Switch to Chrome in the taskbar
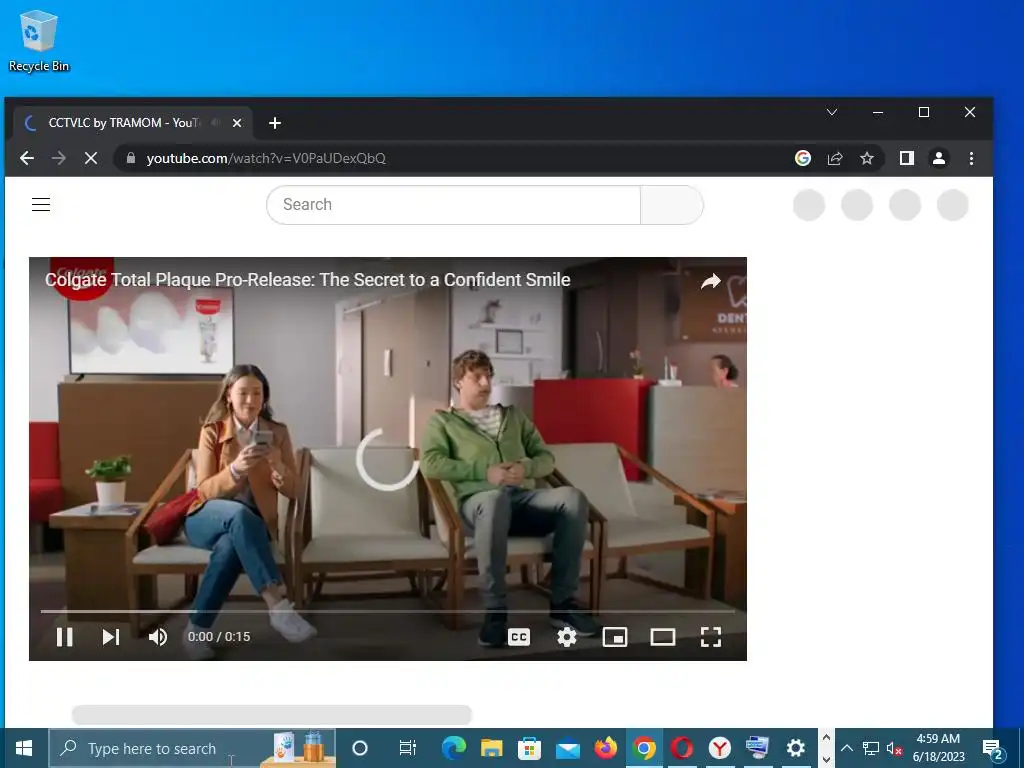Viewport: 1024px width, 768px height. pyautogui.click(x=644, y=748)
